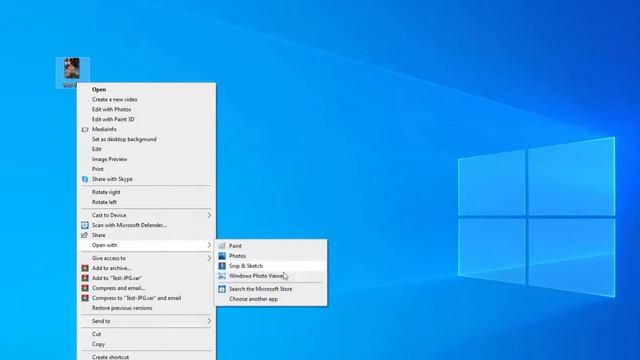Choose Edit with Paint 3D
Image resolution: width=640 pixels, height=360 pixels.
(146, 119)
